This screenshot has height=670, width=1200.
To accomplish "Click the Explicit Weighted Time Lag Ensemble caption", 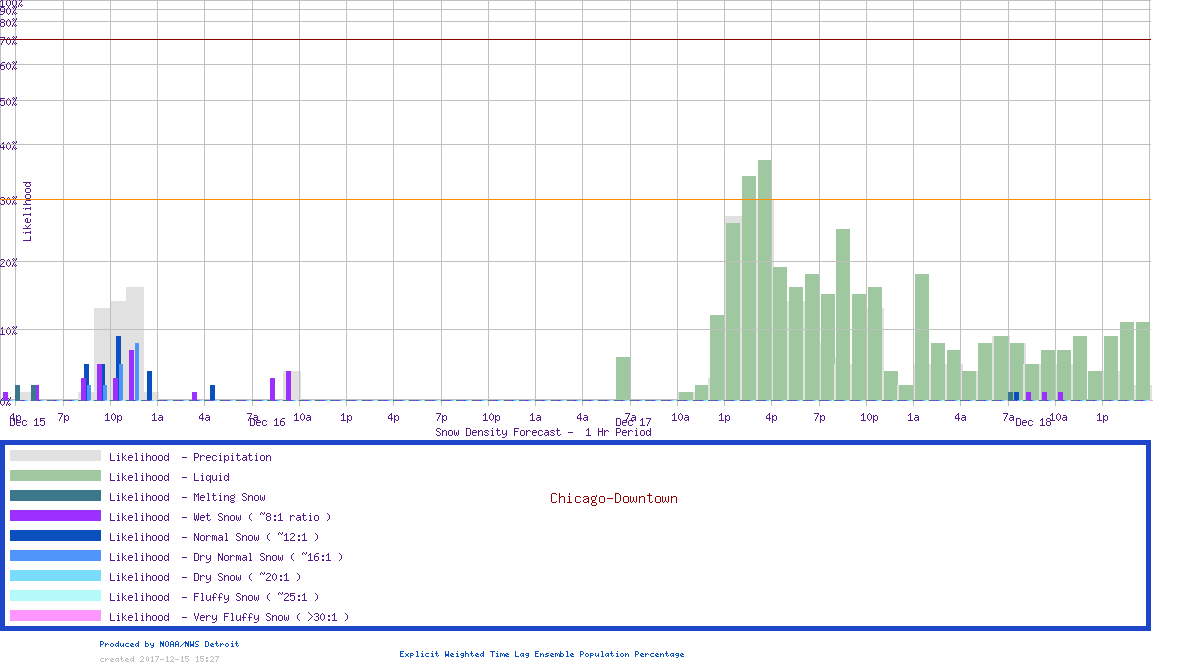I will coord(542,654).
